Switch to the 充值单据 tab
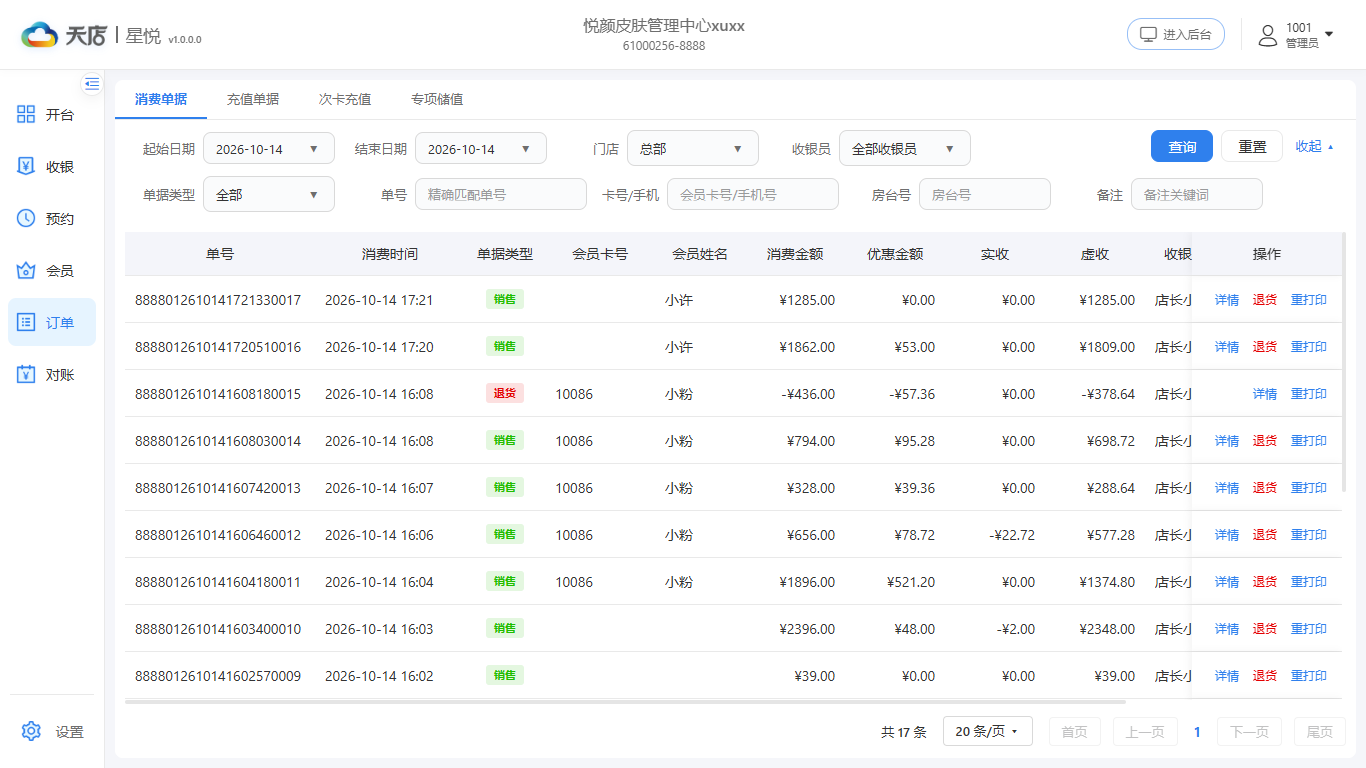The image size is (1366, 768). tap(253, 99)
